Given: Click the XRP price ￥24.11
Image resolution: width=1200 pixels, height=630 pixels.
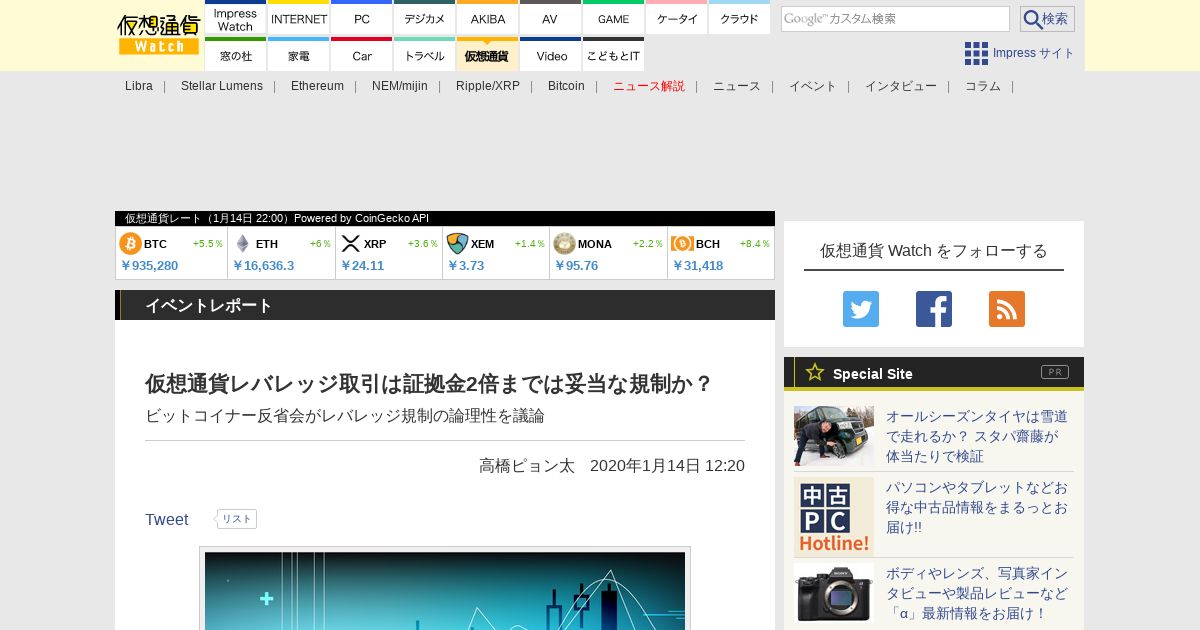Looking at the screenshot, I should [362, 265].
